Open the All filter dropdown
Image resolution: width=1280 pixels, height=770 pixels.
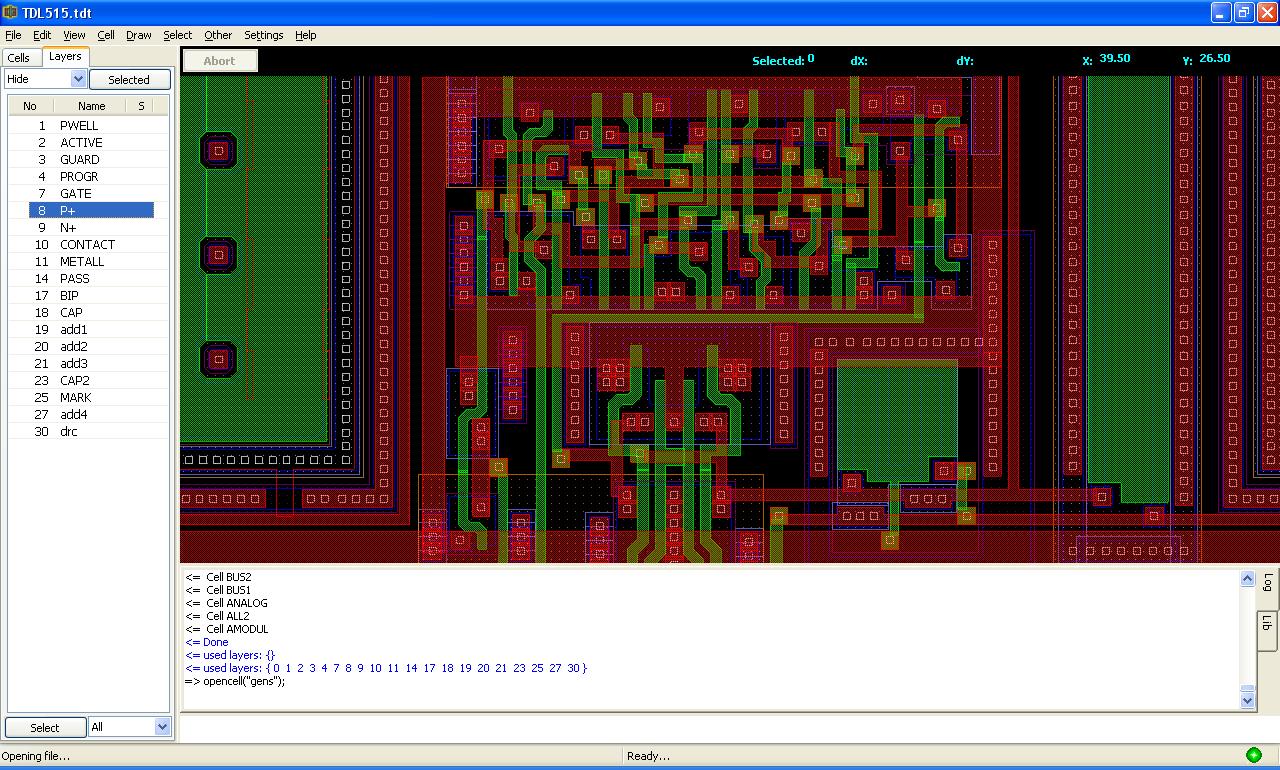tap(130, 727)
